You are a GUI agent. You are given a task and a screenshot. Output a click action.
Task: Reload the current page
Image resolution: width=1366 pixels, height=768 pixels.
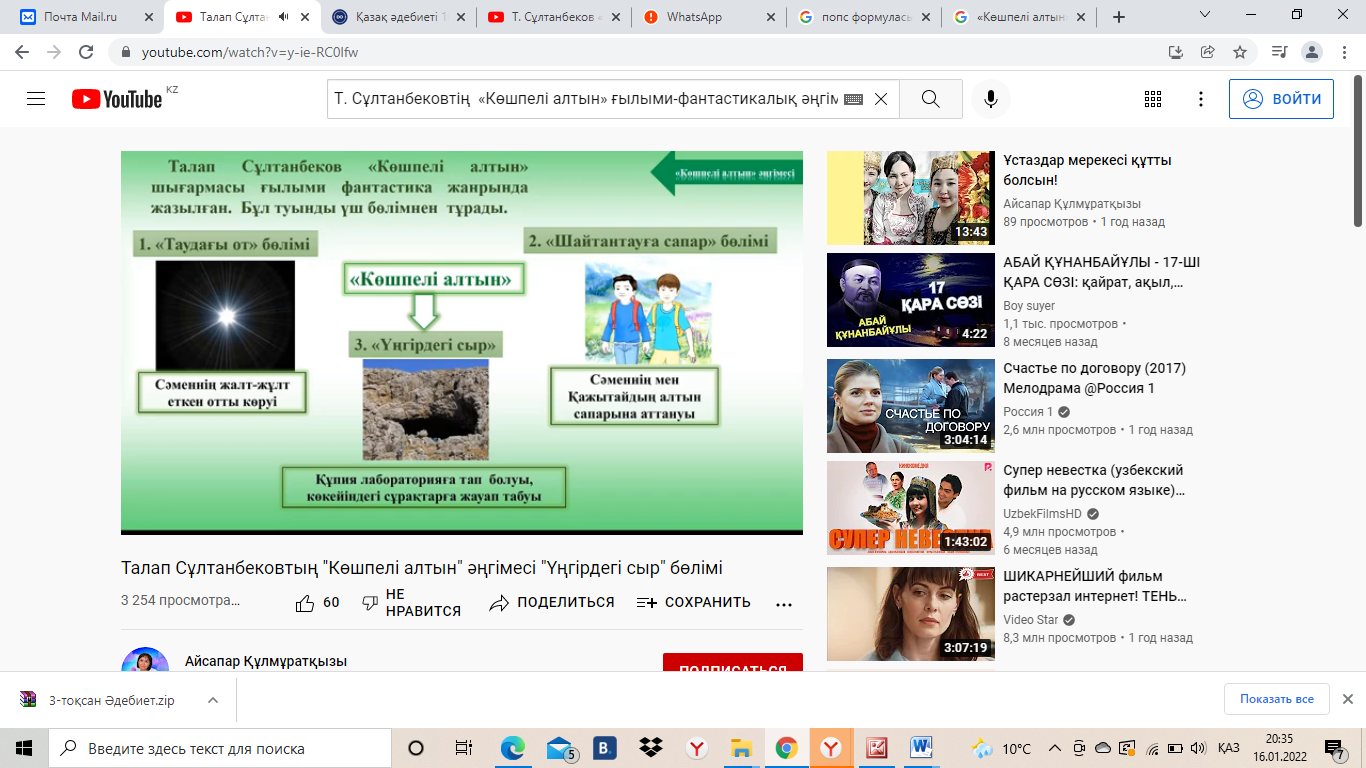86,52
